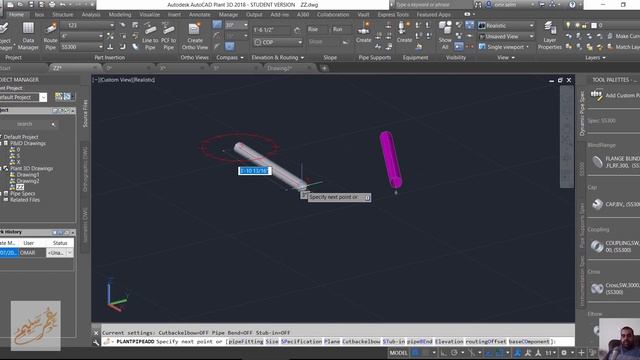Click the elevation 1'-6 1/2" input field
640x360 pixels.
pyautogui.click(x=271, y=30)
